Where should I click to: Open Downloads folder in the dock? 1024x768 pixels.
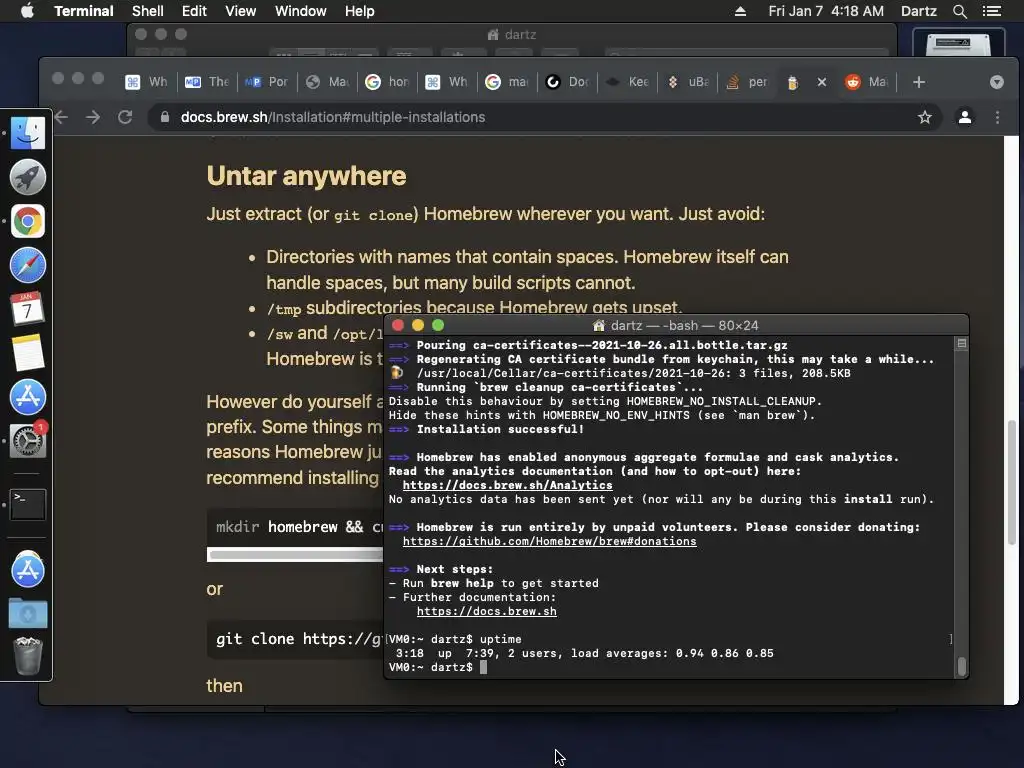click(27, 614)
